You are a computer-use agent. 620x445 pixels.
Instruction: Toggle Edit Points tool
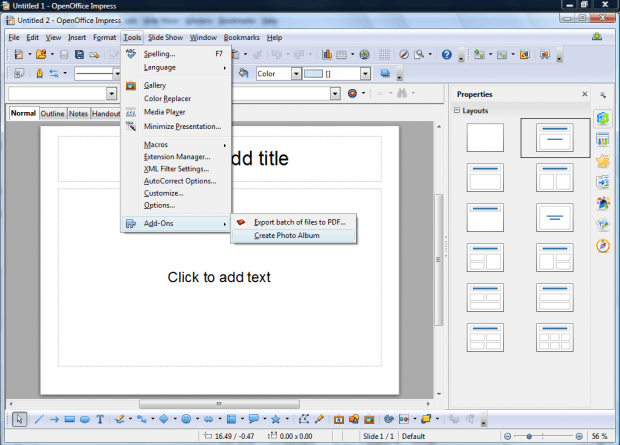[304, 419]
